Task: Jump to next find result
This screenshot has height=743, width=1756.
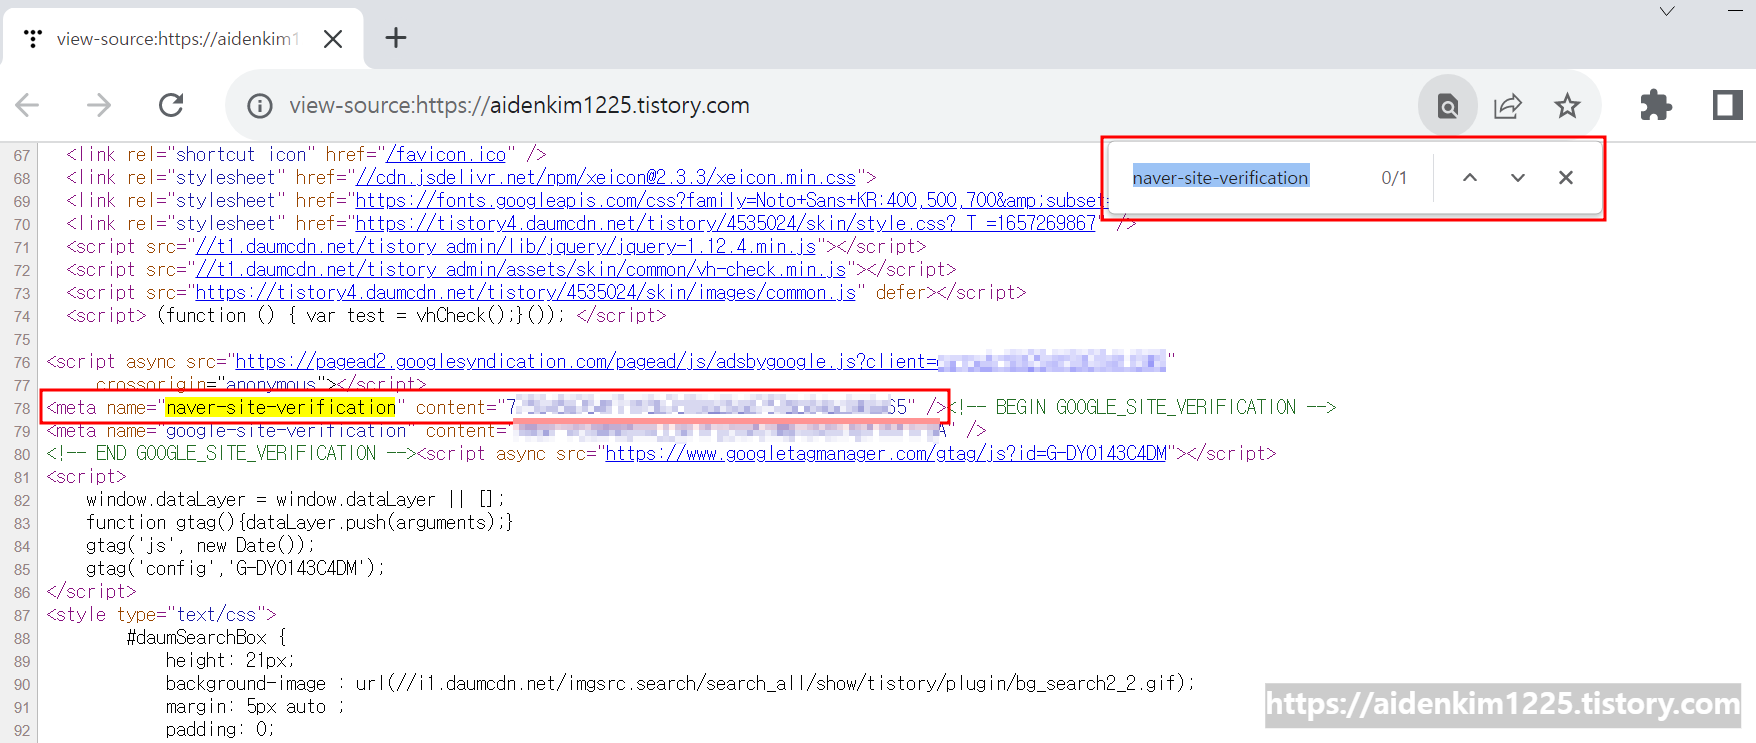Action: [x=1518, y=178]
